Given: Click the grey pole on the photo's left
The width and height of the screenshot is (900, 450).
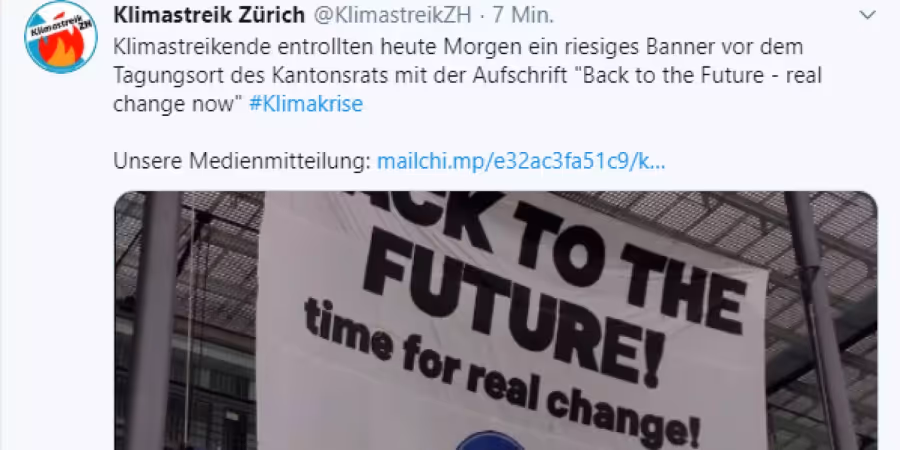Looking at the screenshot, I should (x=153, y=320).
